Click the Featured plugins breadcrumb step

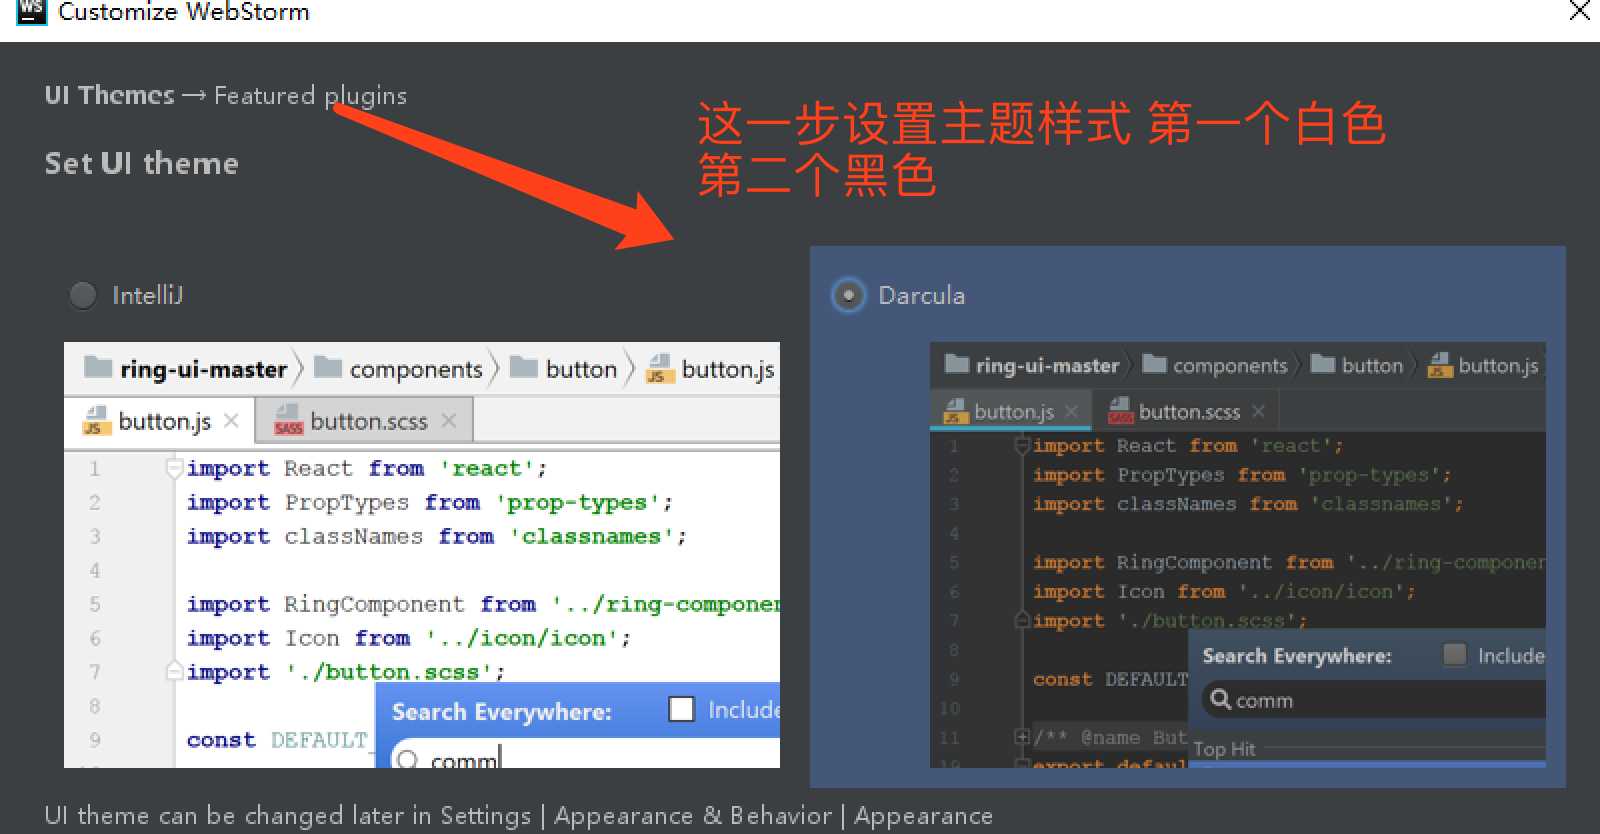[310, 96]
